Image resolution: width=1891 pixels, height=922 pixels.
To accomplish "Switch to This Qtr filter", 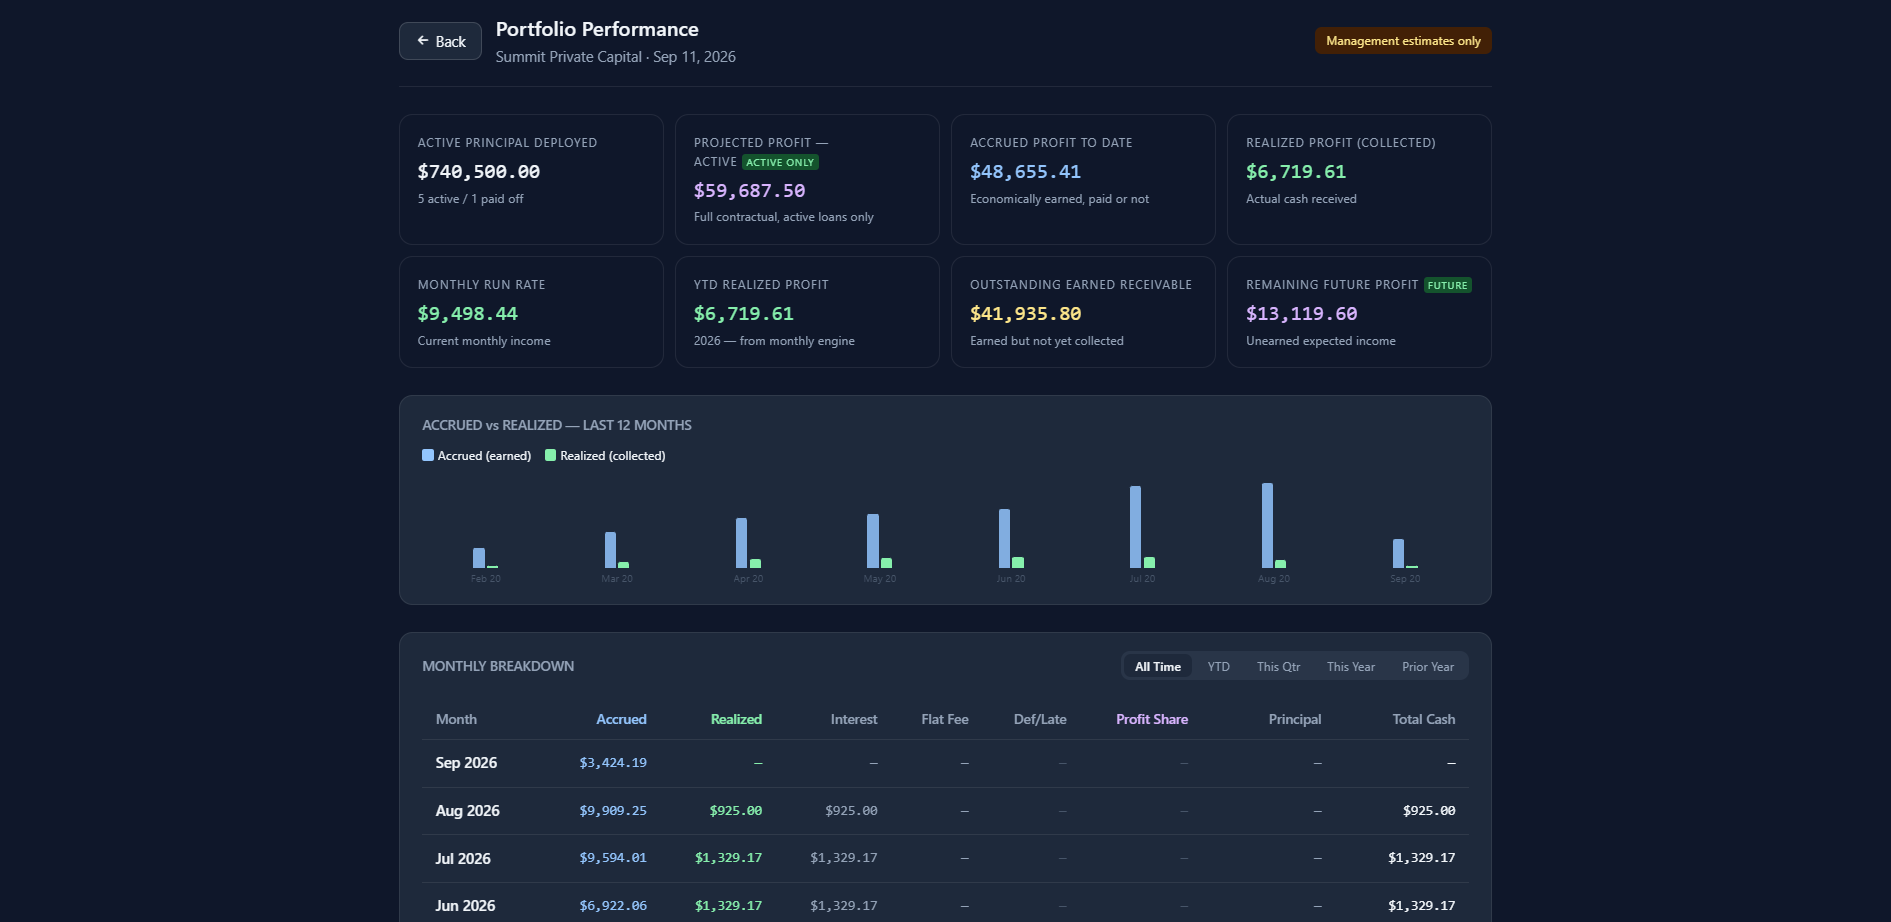I will coord(1278,667).
